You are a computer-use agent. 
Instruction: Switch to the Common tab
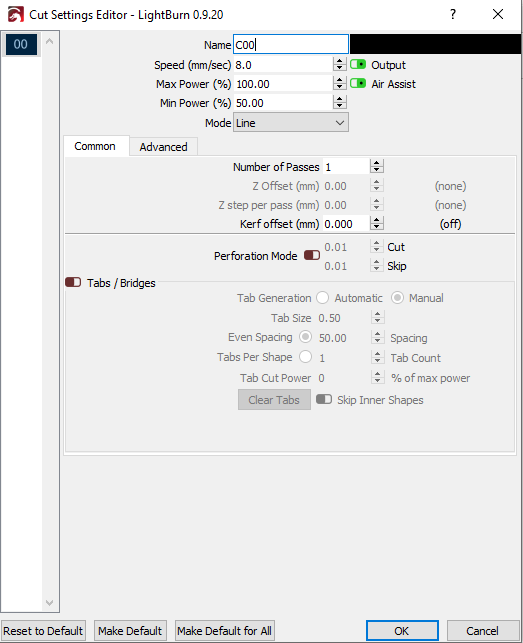coord(95,146)
